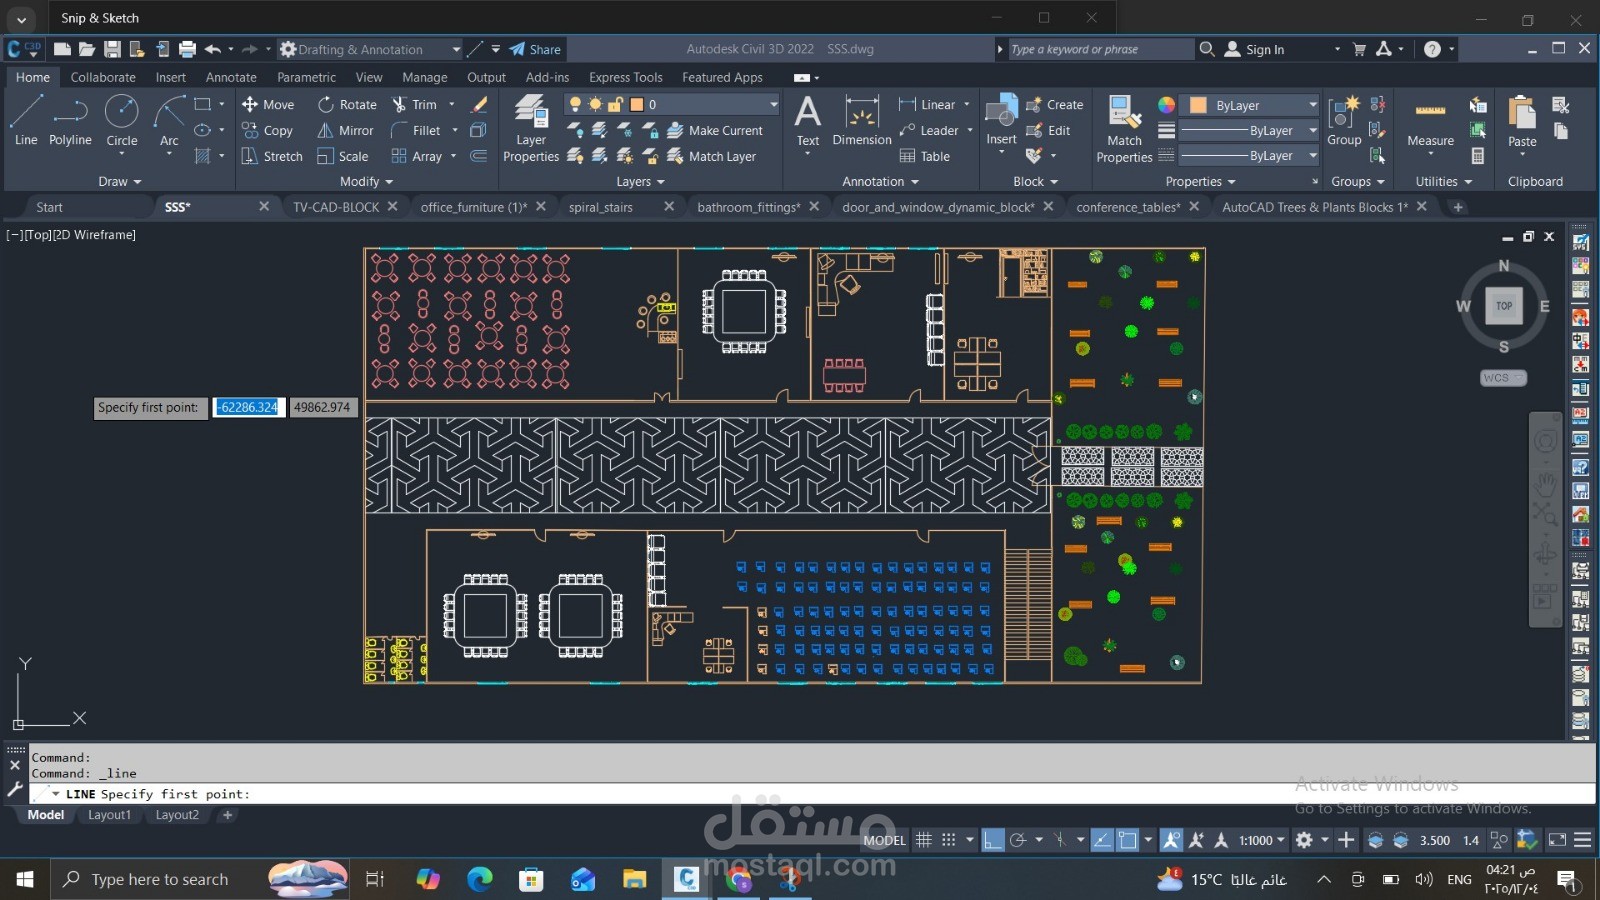Toggle the layer on/off bulb in layer control
Viewport: 1600px width, 900px height.
pyautogui.click(x=575, y=104)
